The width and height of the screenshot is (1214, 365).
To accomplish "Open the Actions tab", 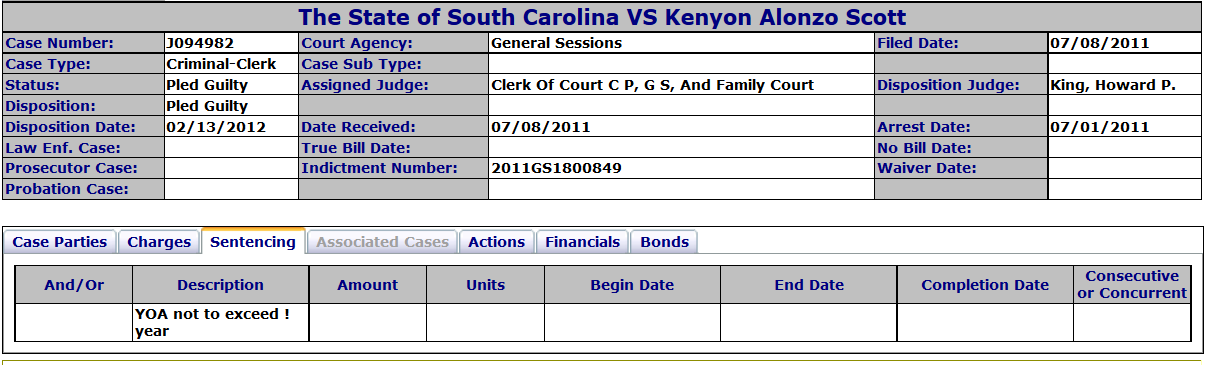I will (x=496, y=242).
